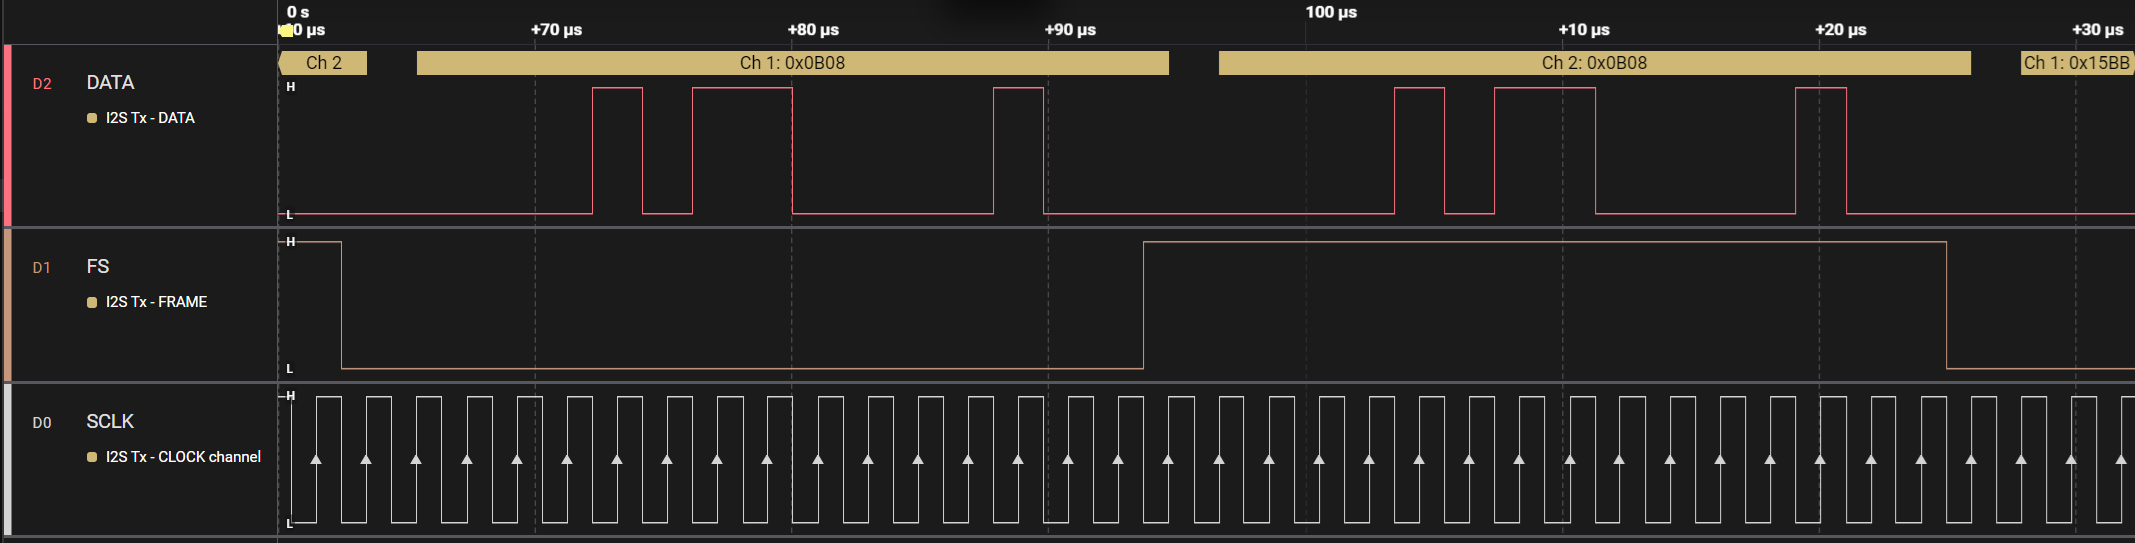The width and height of the screenshot is (2135, 543).
Task: Click the yellow dot beside I2S Tx - DATA
Action: (92, 118)
